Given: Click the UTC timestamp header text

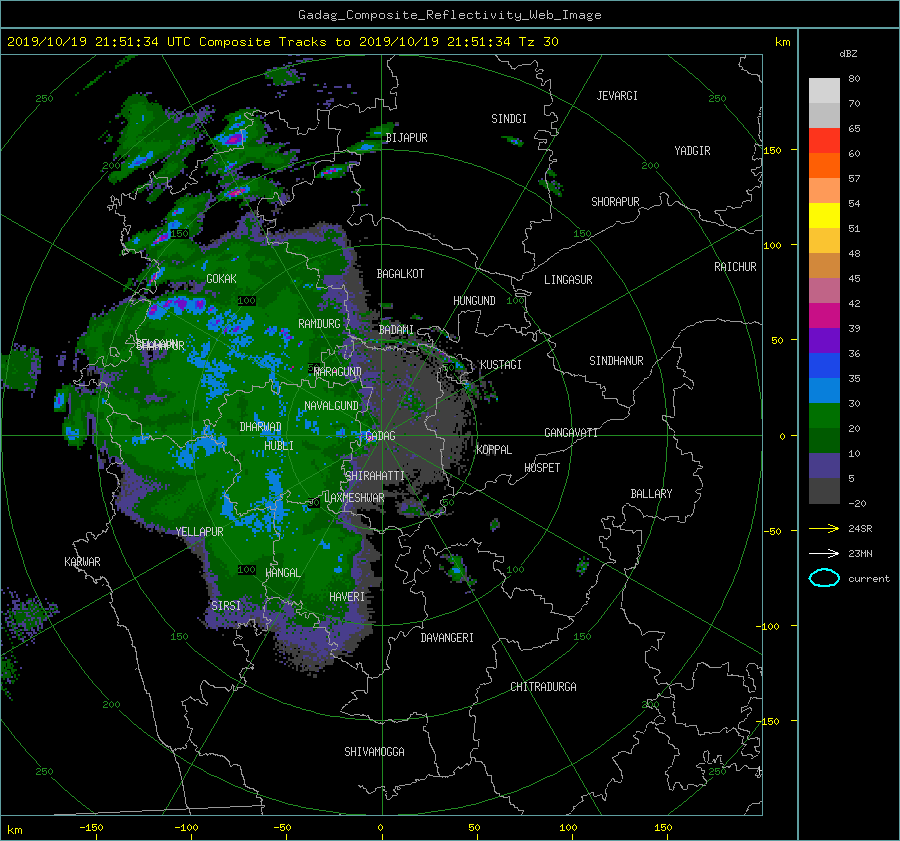Looking at the screenshot, I should (282, 42).
